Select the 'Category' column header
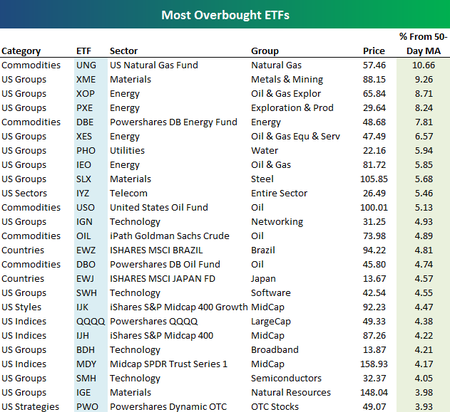This screenshot has height=412, width=450. click(21, 51)
